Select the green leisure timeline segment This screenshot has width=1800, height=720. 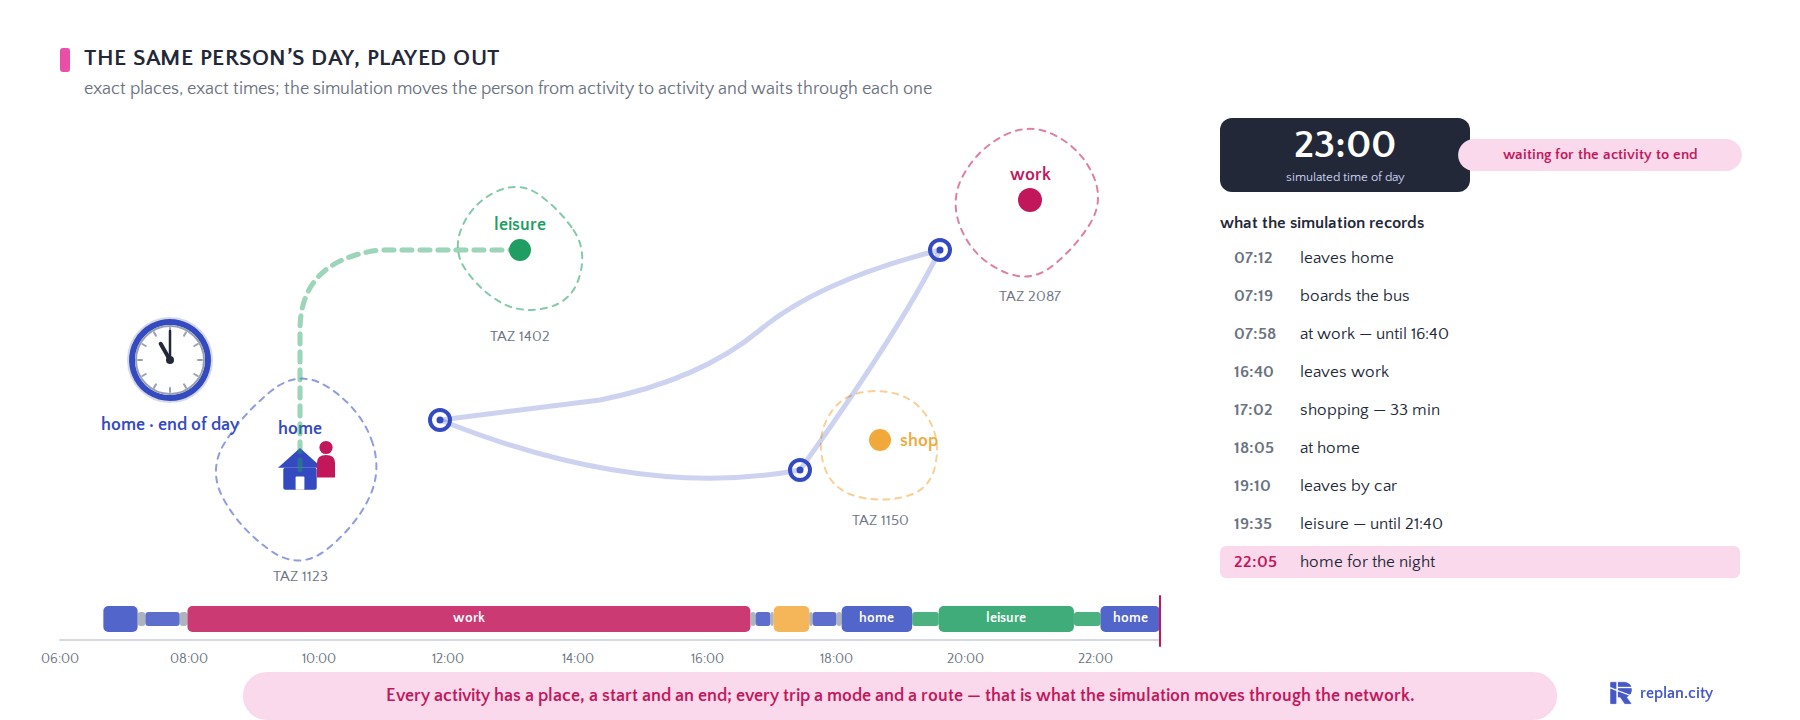1006,619
